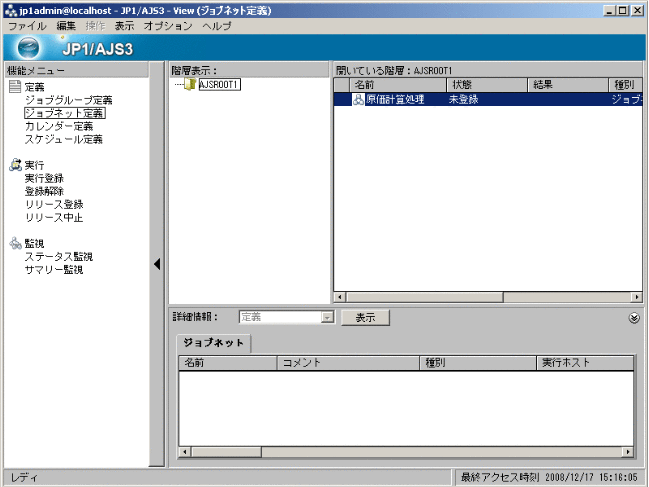Click the detail table horizontal scrollbar thumb

[x=226, y=452]
